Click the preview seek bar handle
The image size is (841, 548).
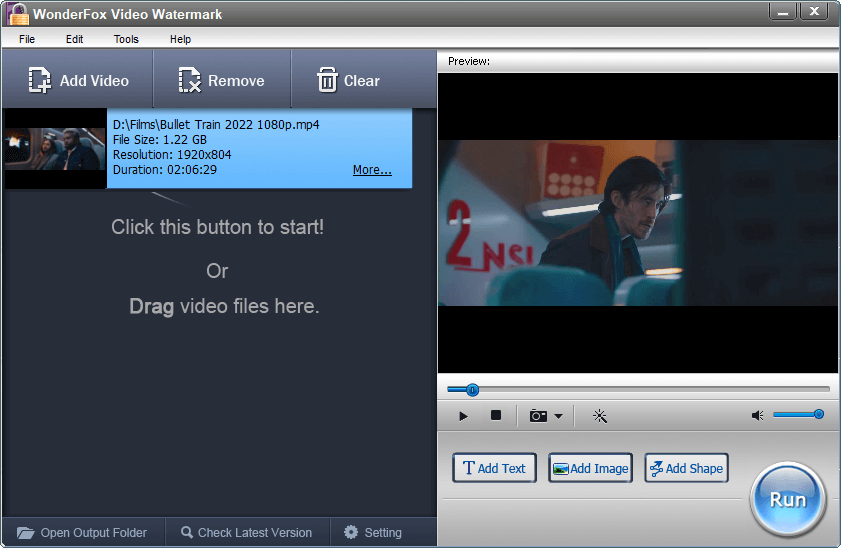click(x=472, y=390)
